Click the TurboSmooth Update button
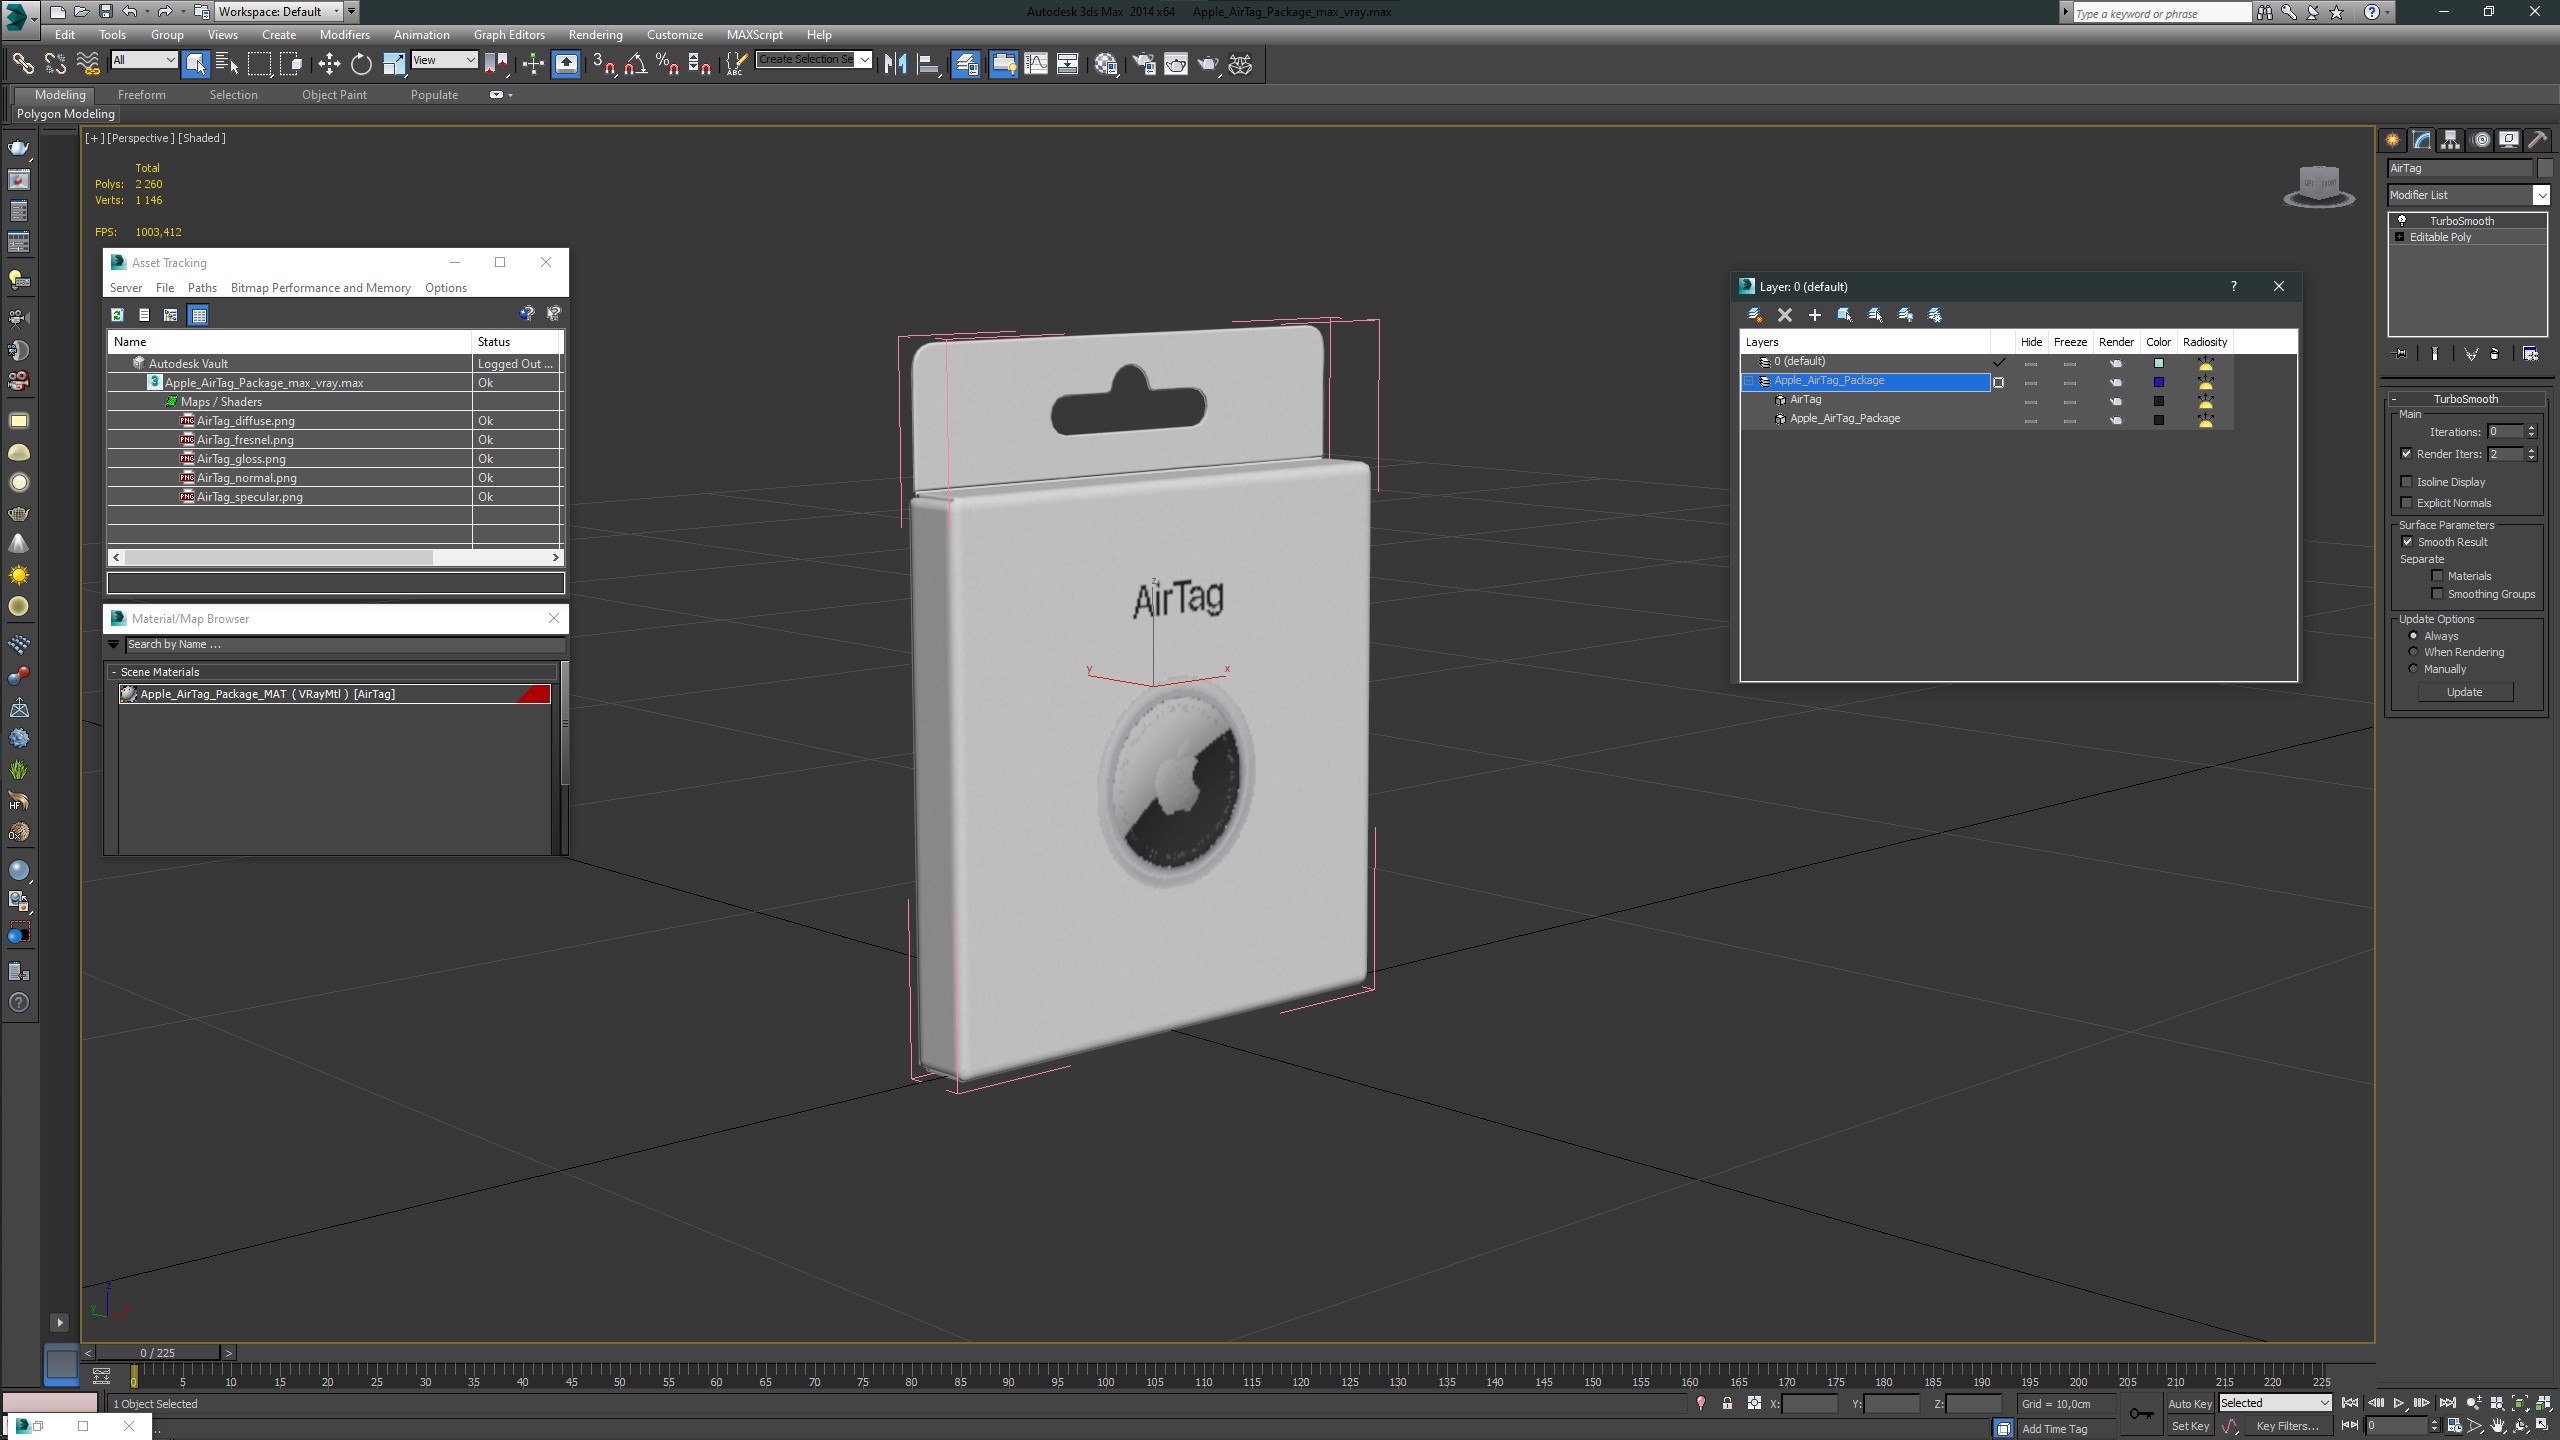 pos(2464,692)
